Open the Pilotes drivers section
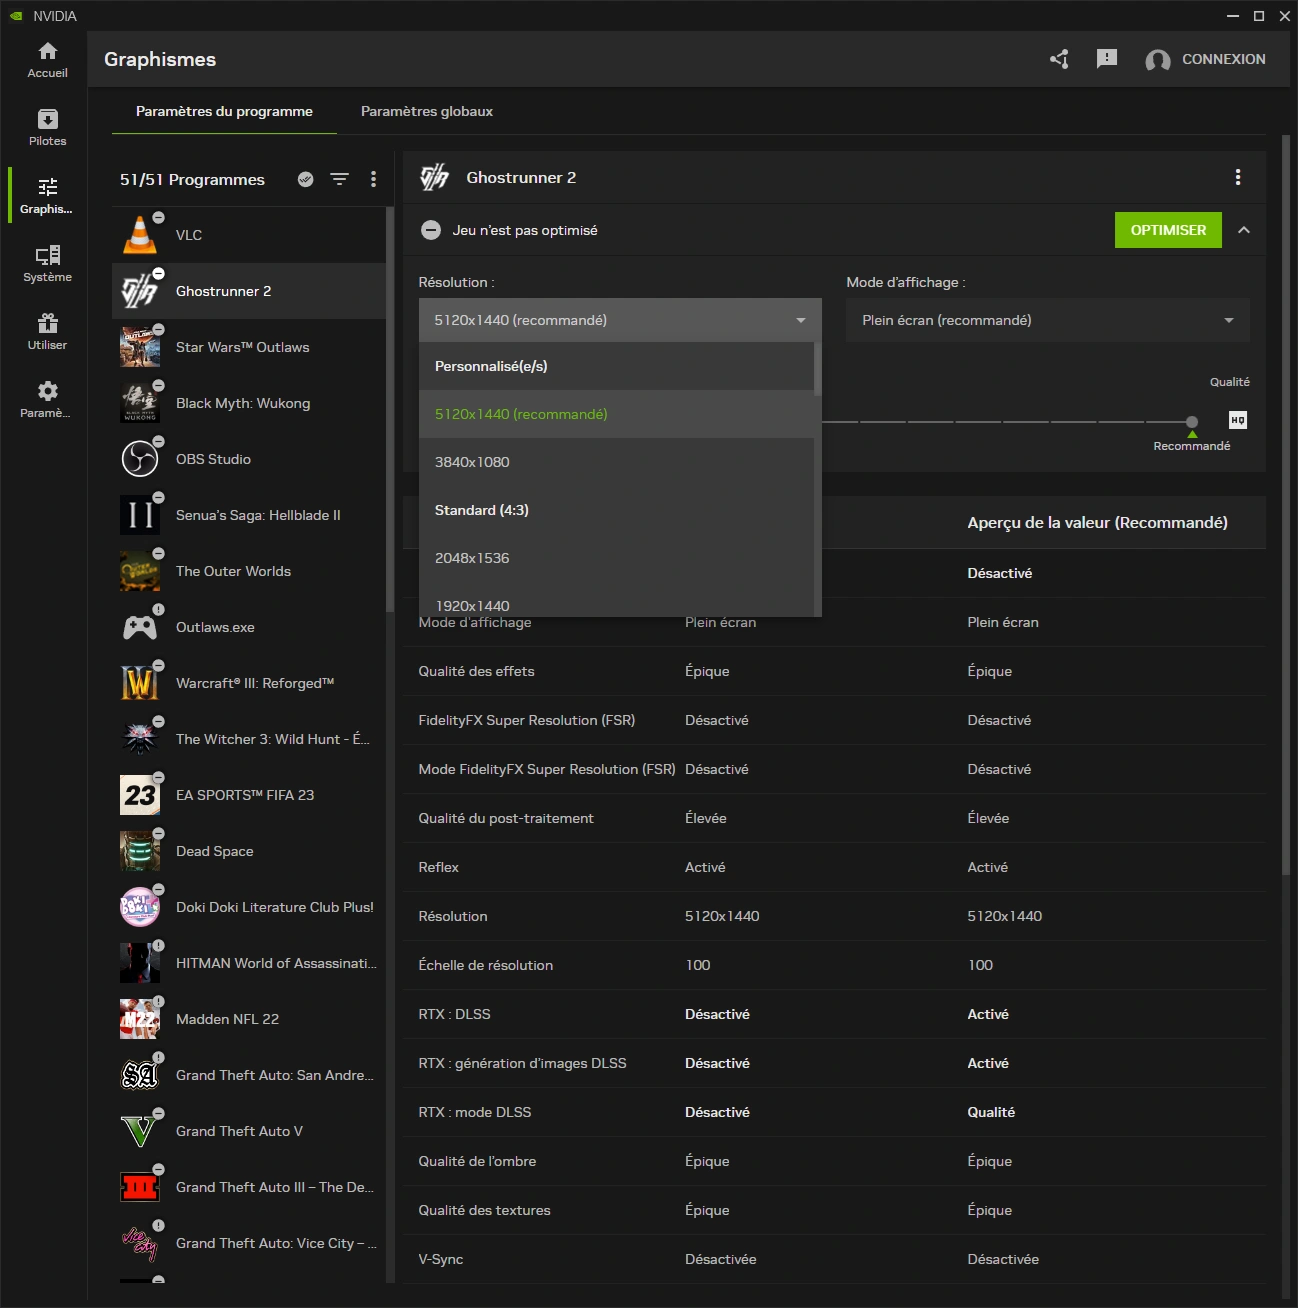The image size is (1298, 1308). pyautogui.click(x=47, y=128)
